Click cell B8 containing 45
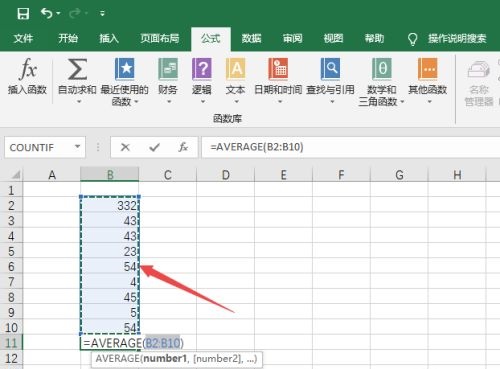The image size is (500, 369). tap(110, 297)
